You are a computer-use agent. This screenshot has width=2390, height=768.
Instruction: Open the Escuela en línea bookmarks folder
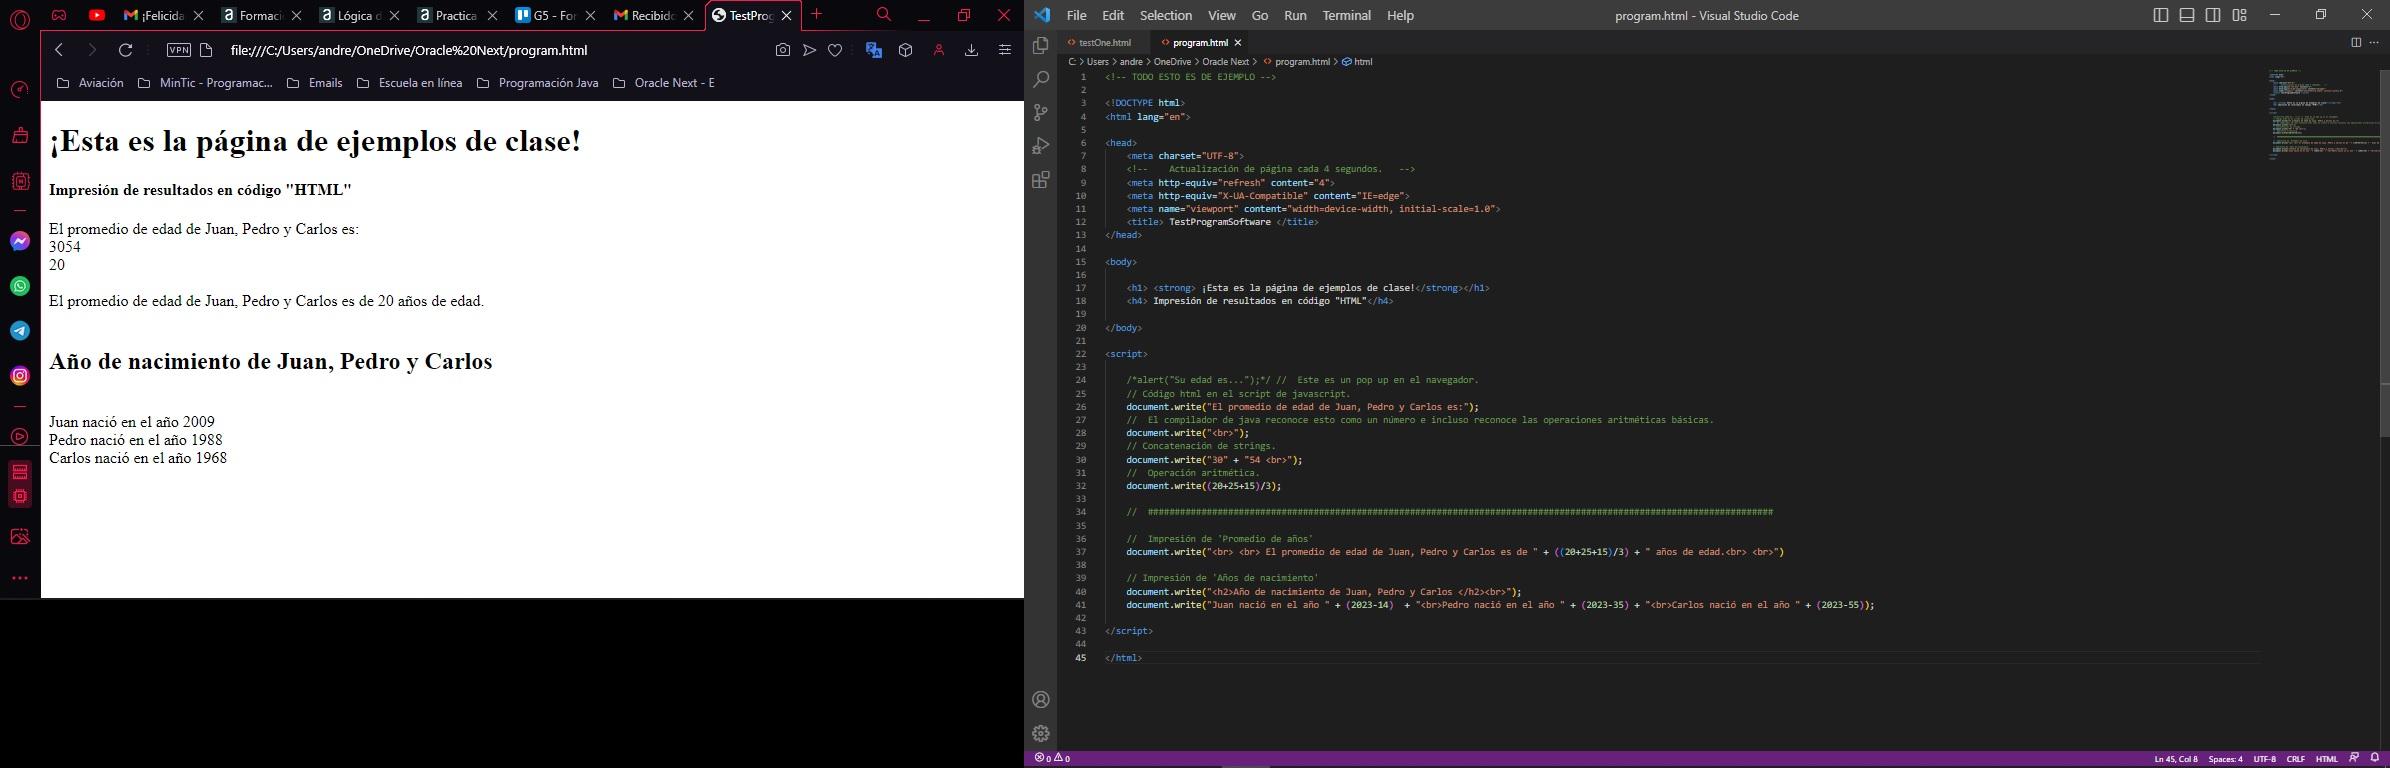(x=410, y=83)
